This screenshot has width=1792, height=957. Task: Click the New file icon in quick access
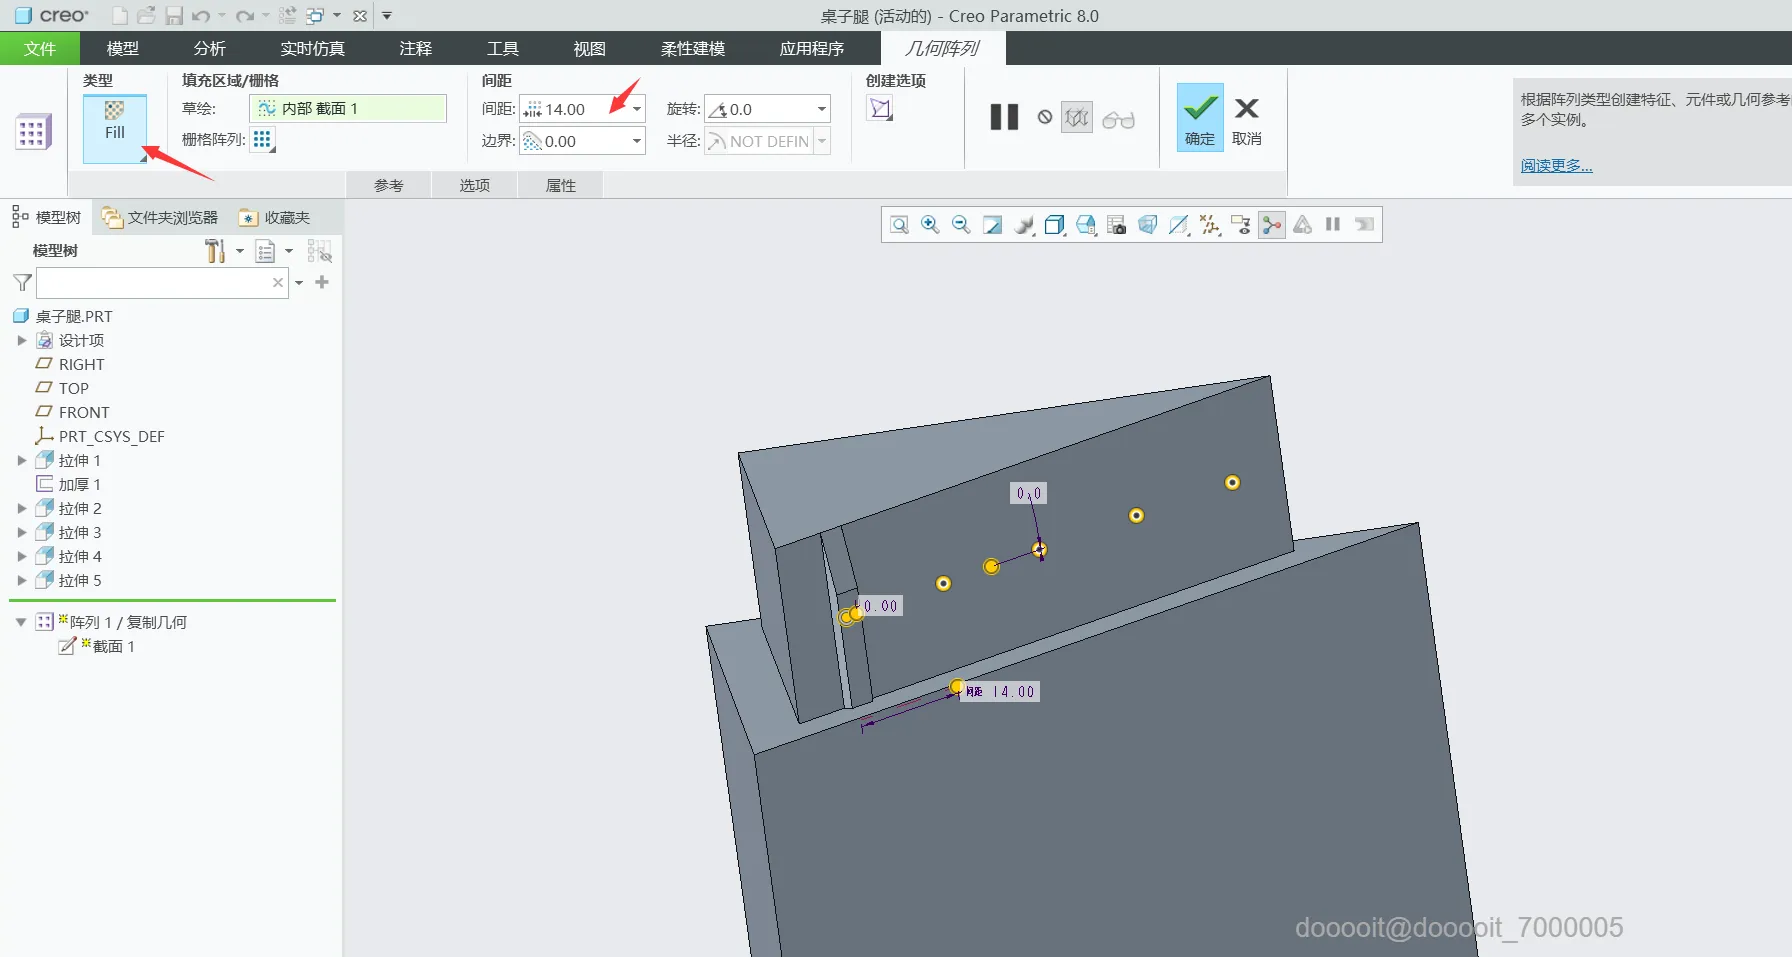120,15
